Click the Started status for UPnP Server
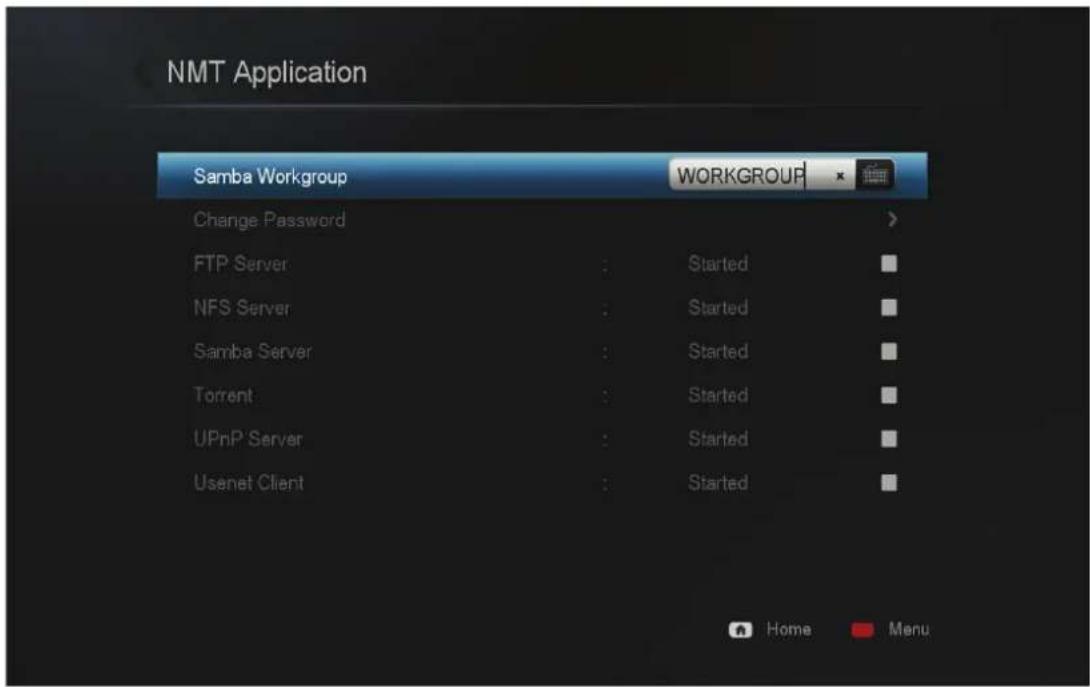The image size is (1090, 687). click(718, 439)
